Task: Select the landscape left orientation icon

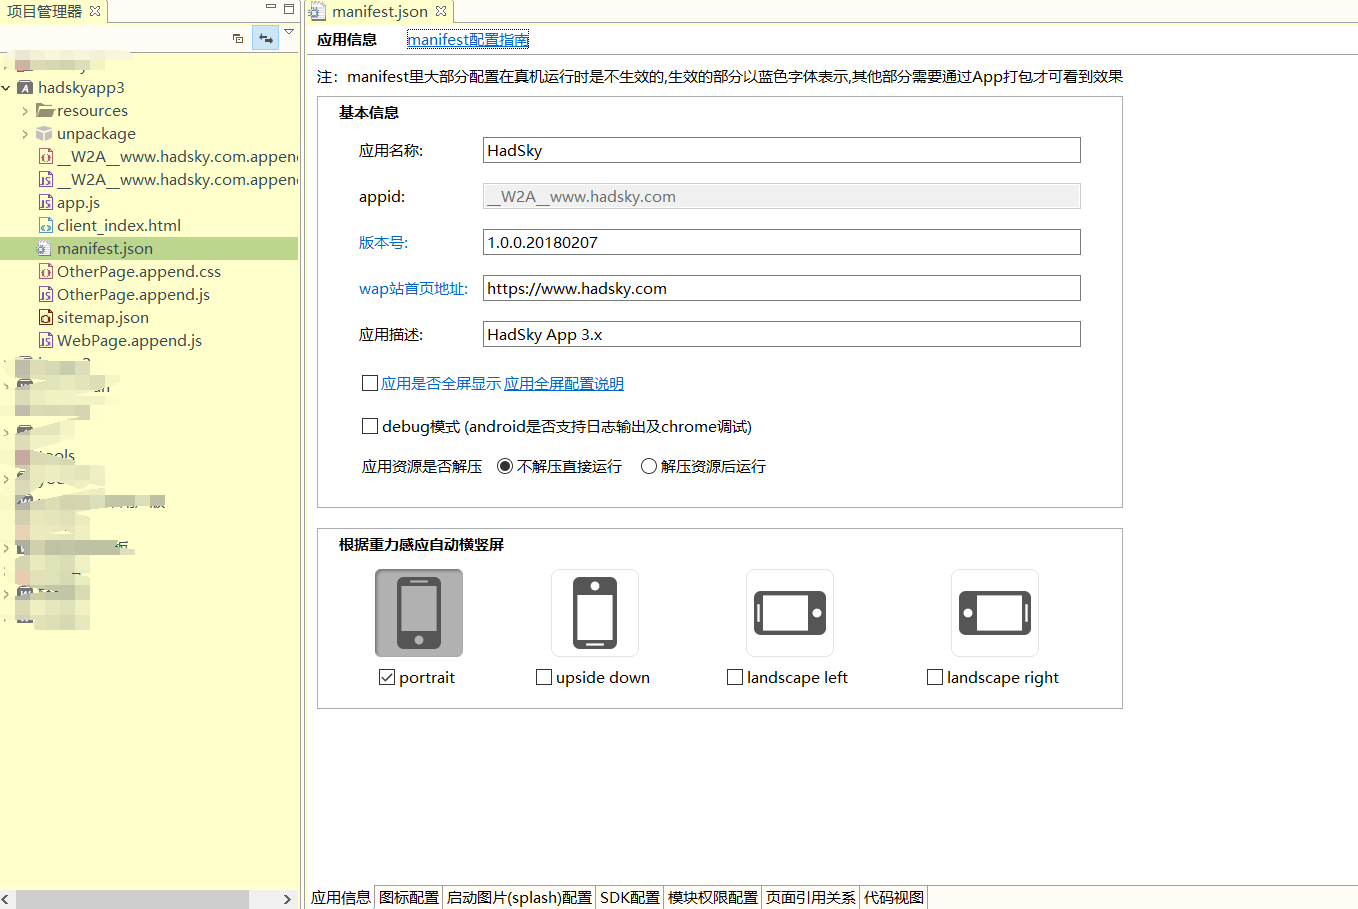Action: pos(790,613)
